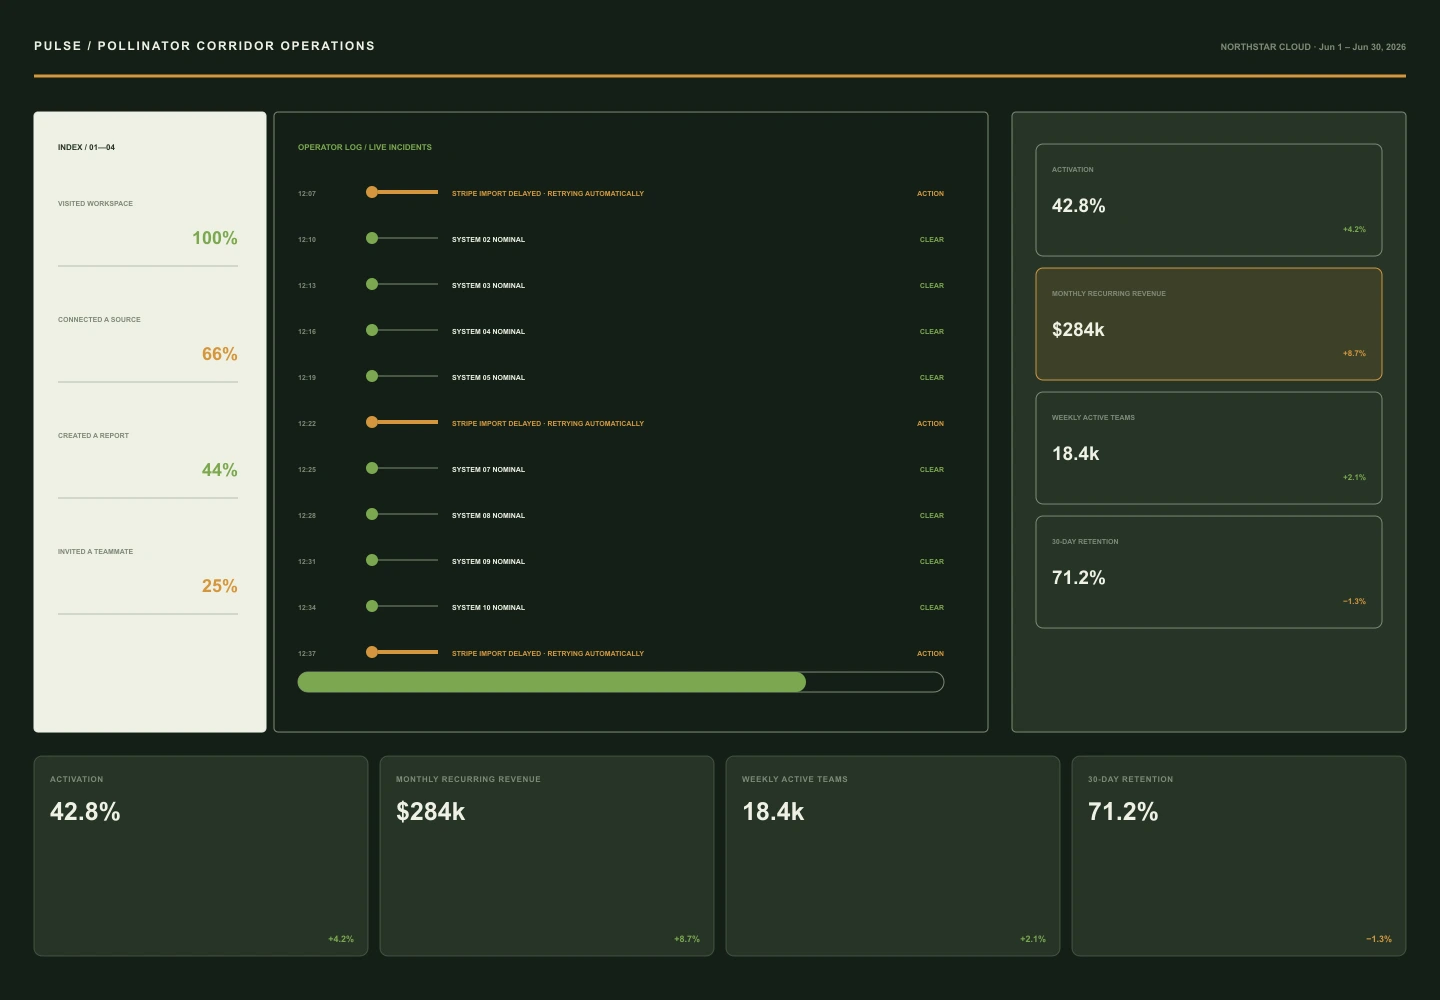
Task: Click the green marker for System 02
Action: pos(372,238)
